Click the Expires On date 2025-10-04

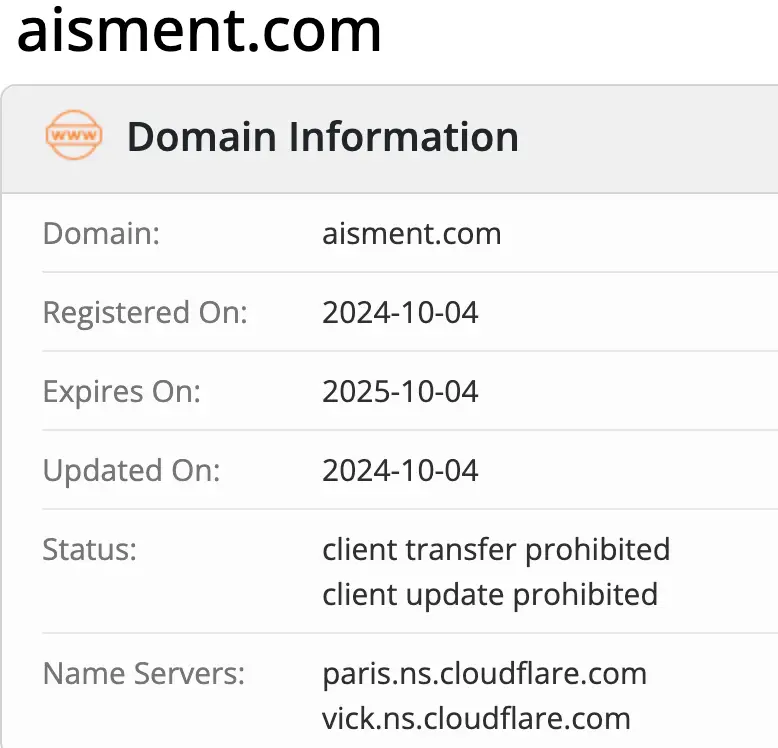click(400, 391)
